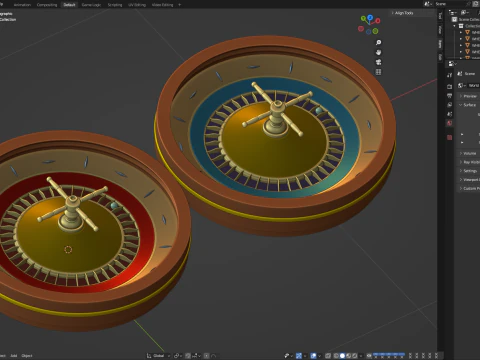Switch orthographic perspective with grid icon

tap(378, 72)
